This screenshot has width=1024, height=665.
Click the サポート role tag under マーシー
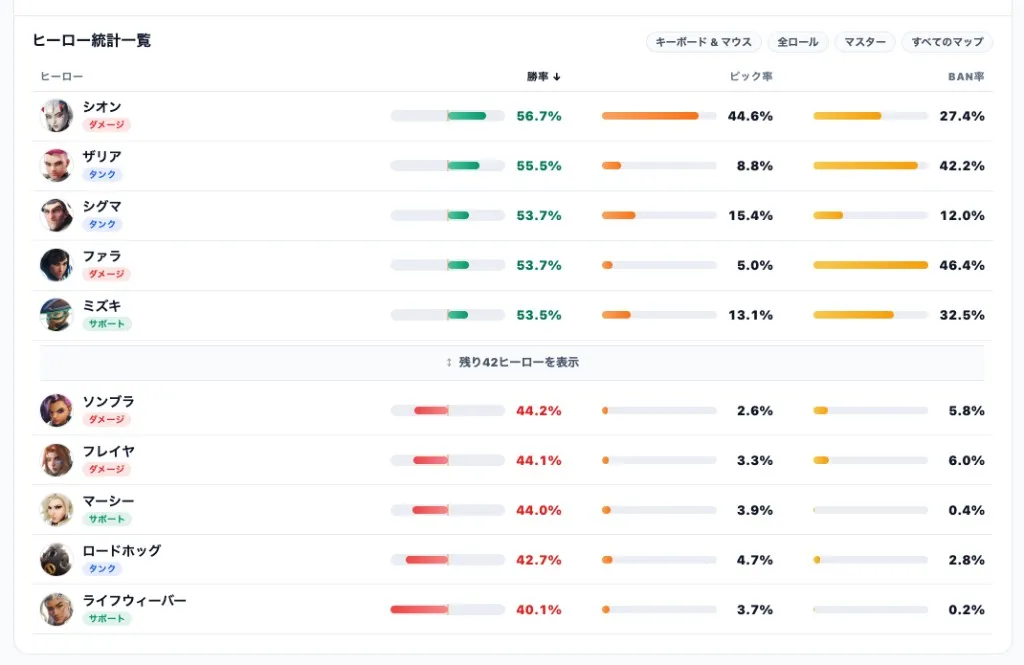[106, 519]
